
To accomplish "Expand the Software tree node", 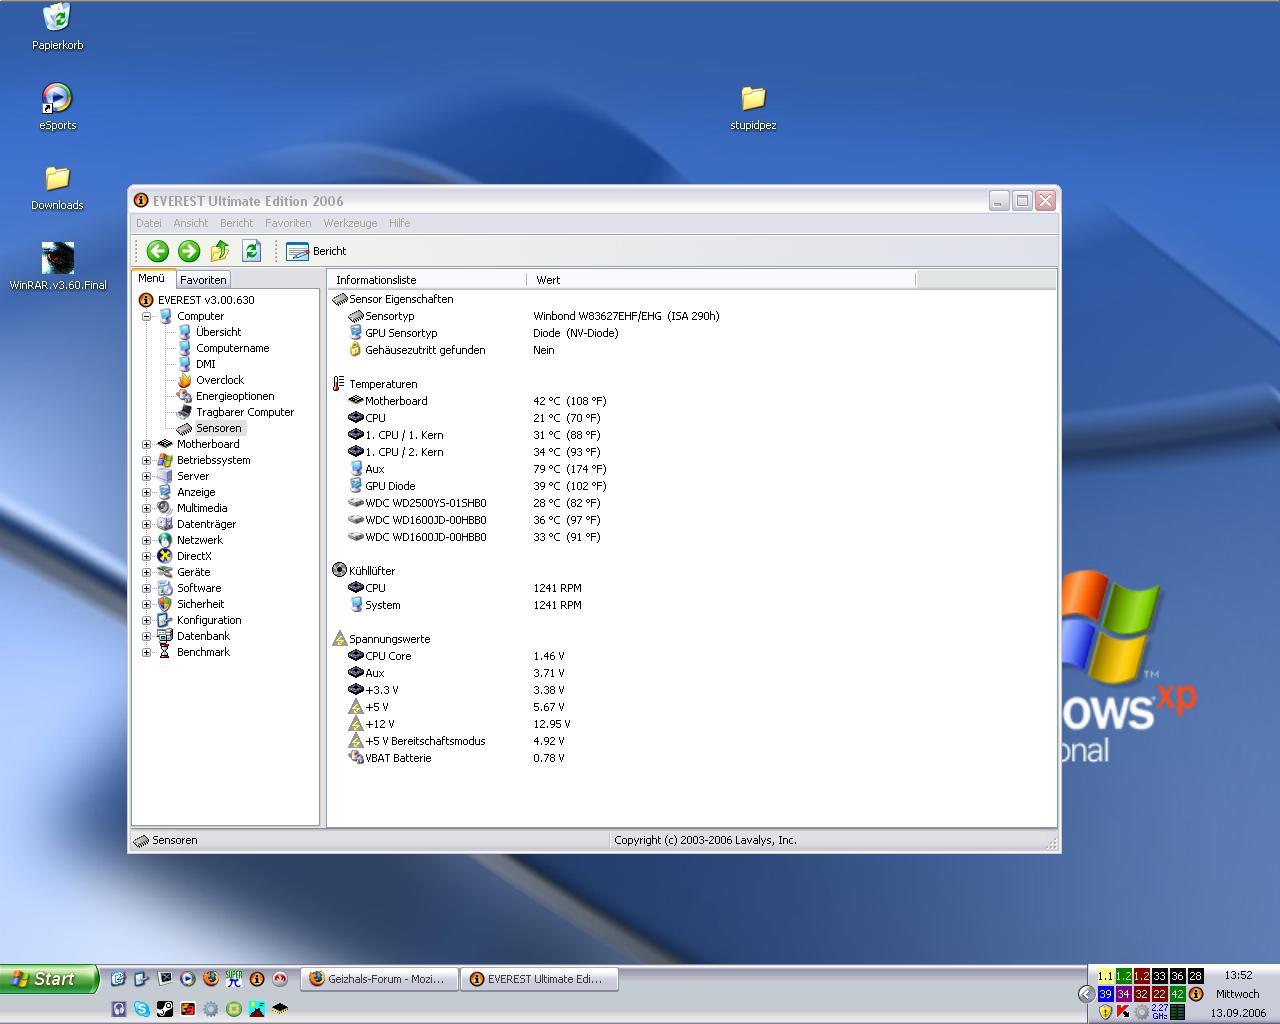I will [146, 588].
